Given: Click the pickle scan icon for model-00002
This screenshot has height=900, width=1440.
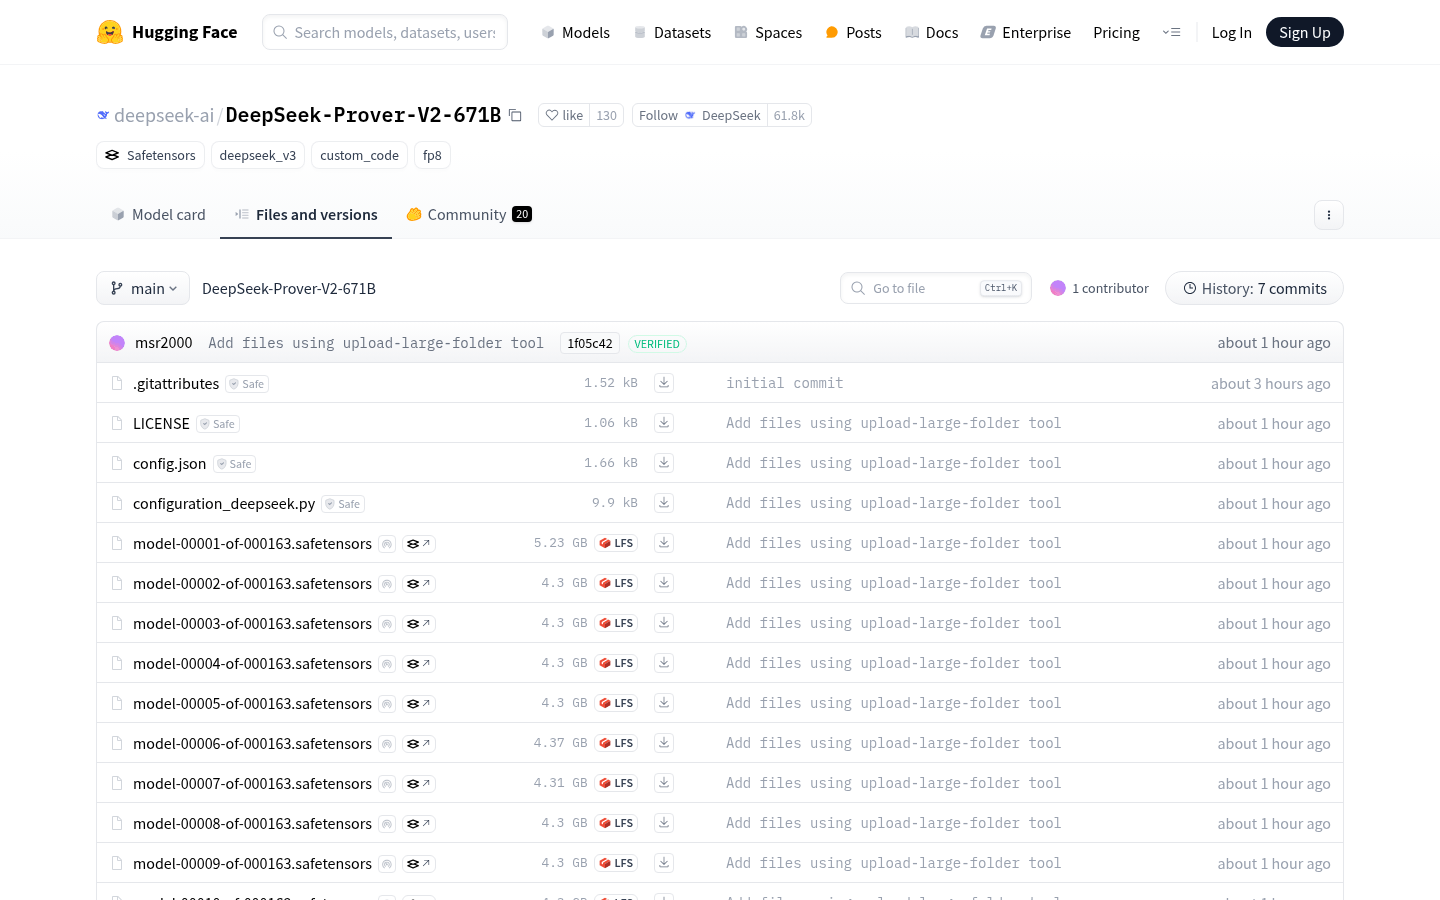Looking at the screenshot, I should click(387, 584).
